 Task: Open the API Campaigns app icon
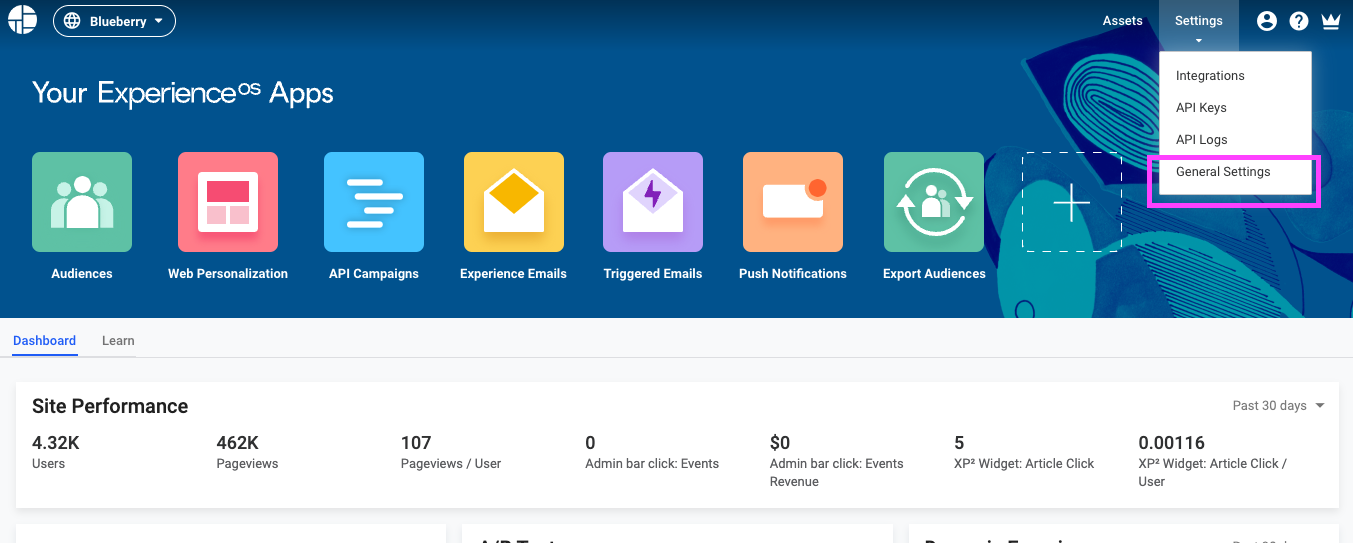pyautogui.click(x=374, y=202)
